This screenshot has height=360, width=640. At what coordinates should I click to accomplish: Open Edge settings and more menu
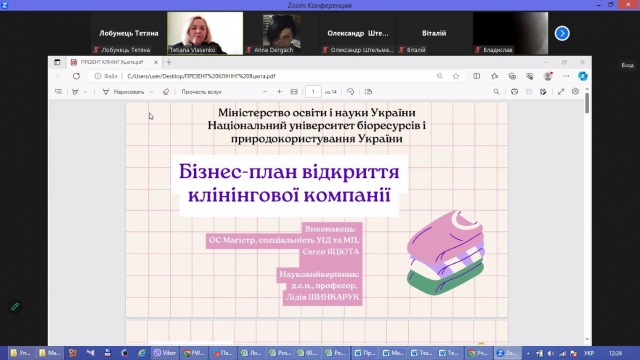(x=566, y=76)
